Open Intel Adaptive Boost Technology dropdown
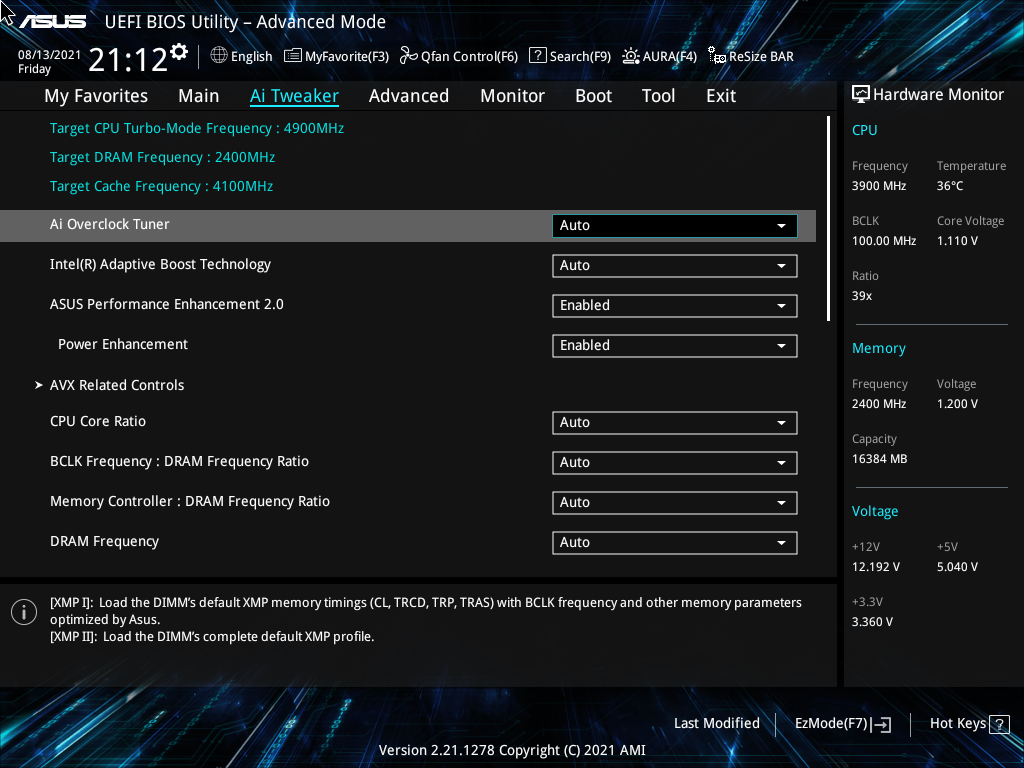The height and width of the screenshot is (768, 1024). pyautogui.click(x=675, y=266)
